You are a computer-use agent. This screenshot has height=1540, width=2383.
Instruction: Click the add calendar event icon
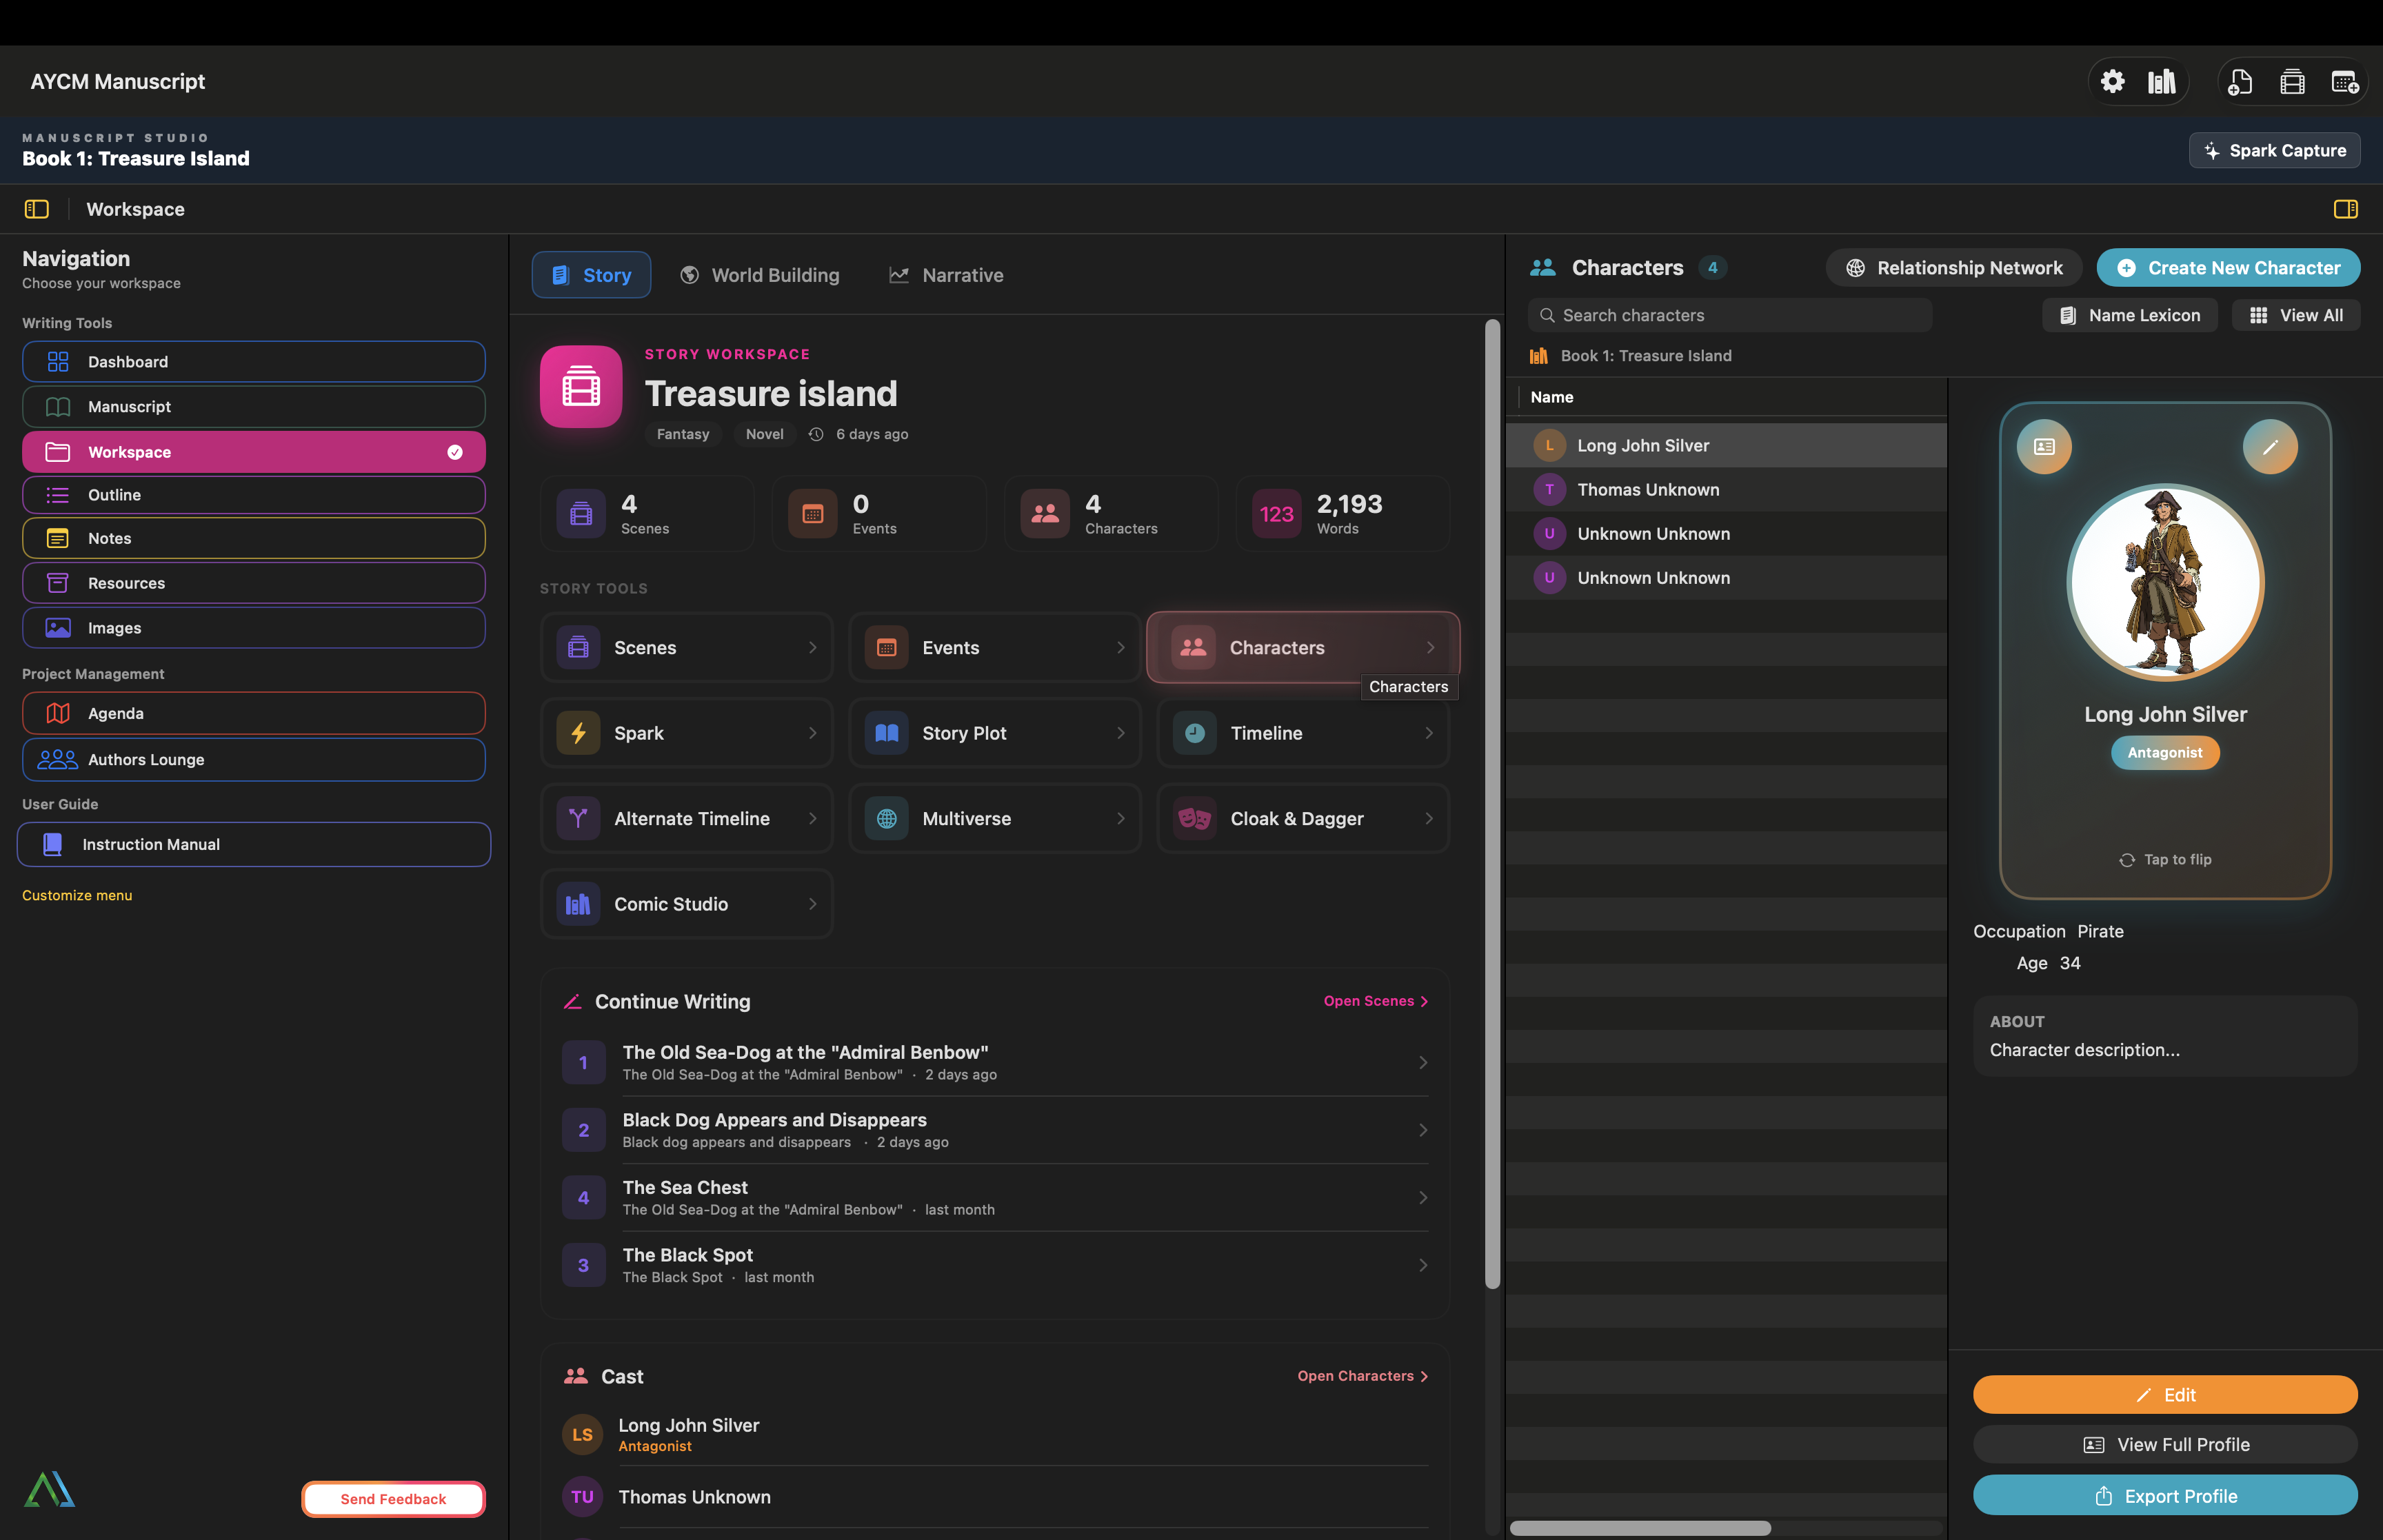2345,81
